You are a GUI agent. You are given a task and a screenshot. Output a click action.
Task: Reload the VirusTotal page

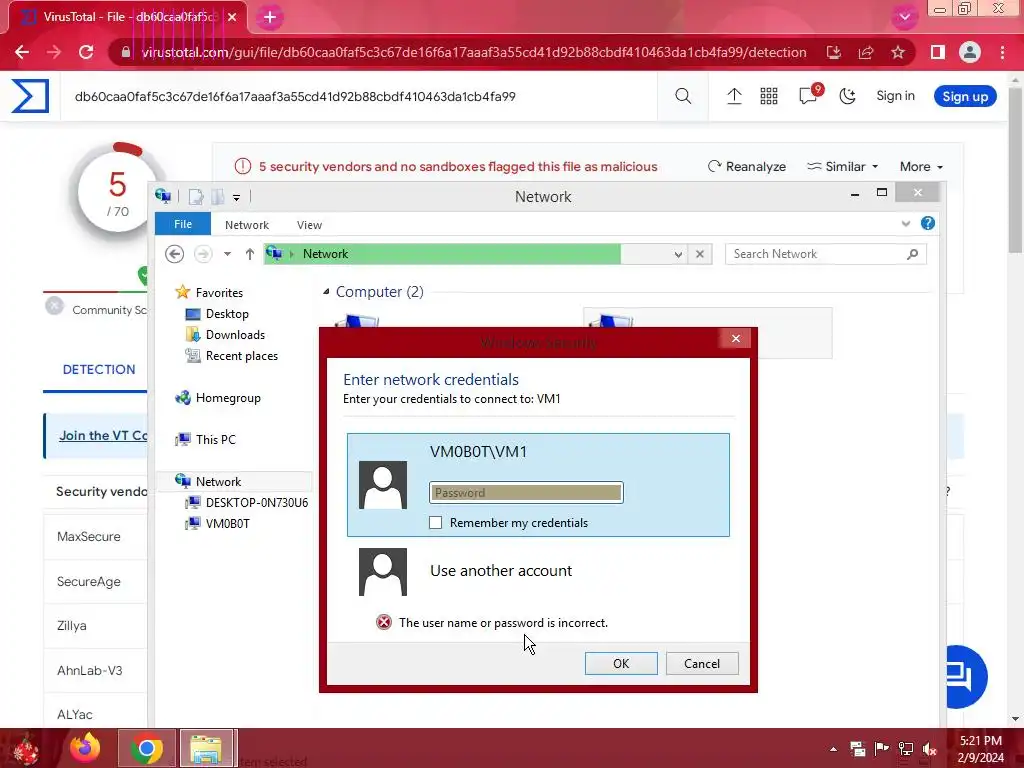click(86, 52)
